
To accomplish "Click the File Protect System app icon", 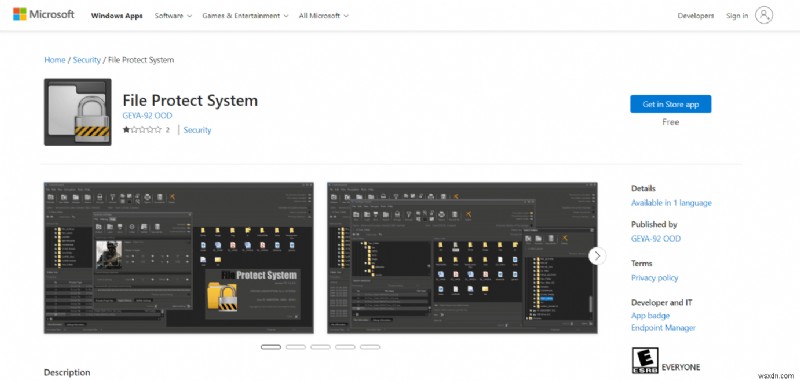I will [x=78, y=112].
